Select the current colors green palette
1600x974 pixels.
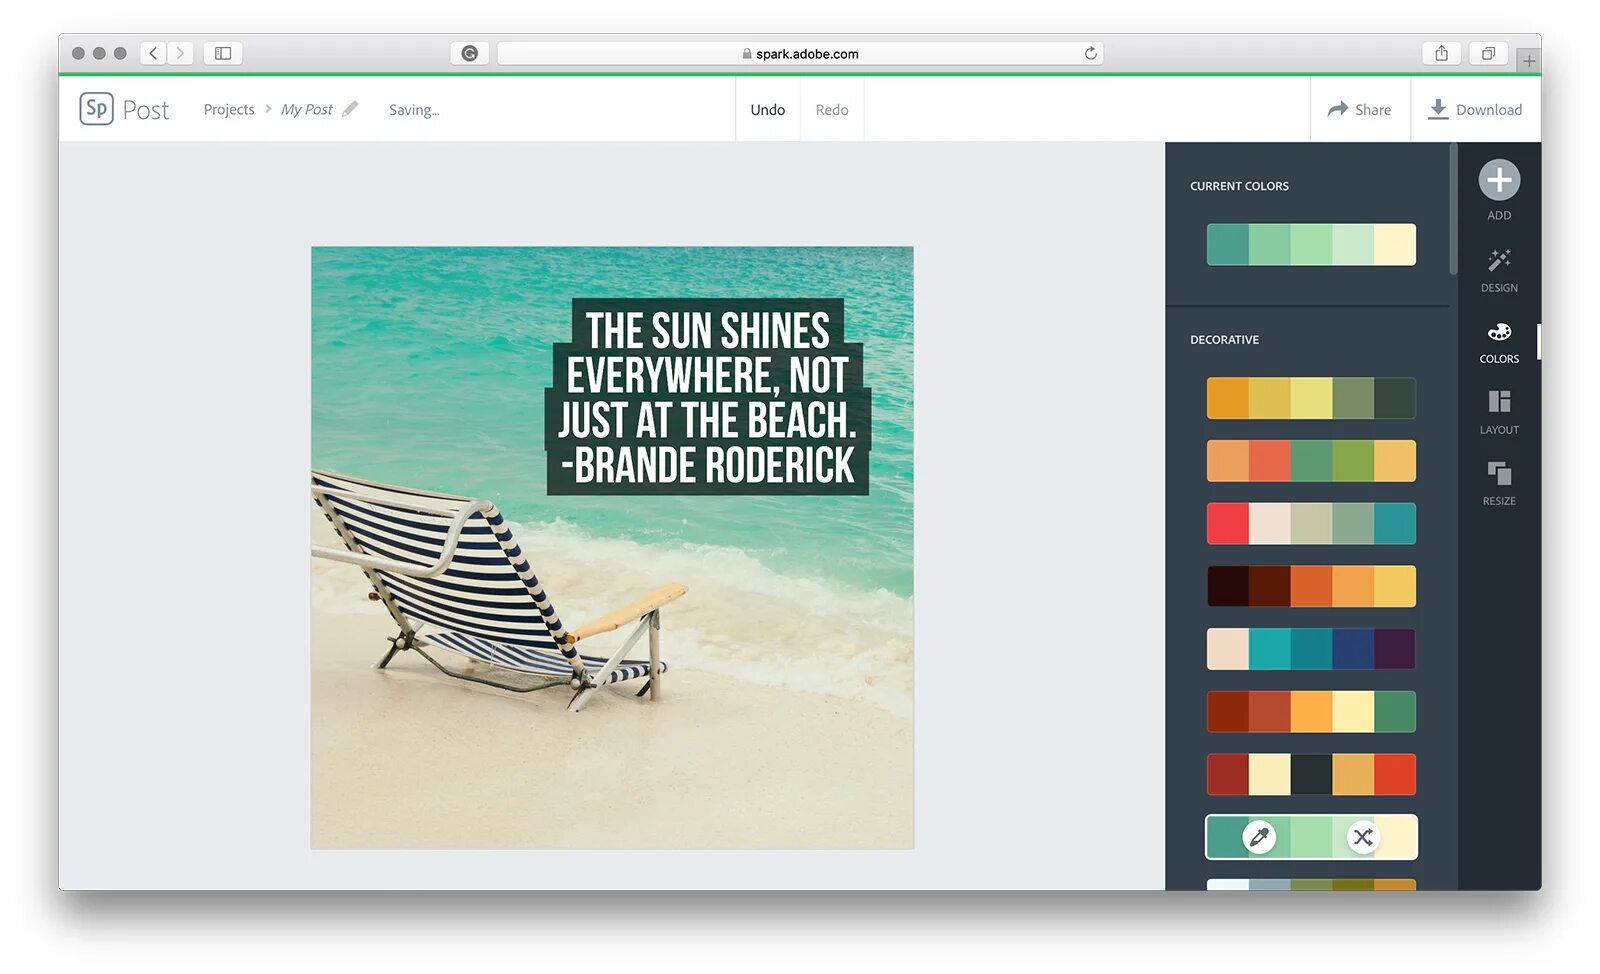(1311, 244)
